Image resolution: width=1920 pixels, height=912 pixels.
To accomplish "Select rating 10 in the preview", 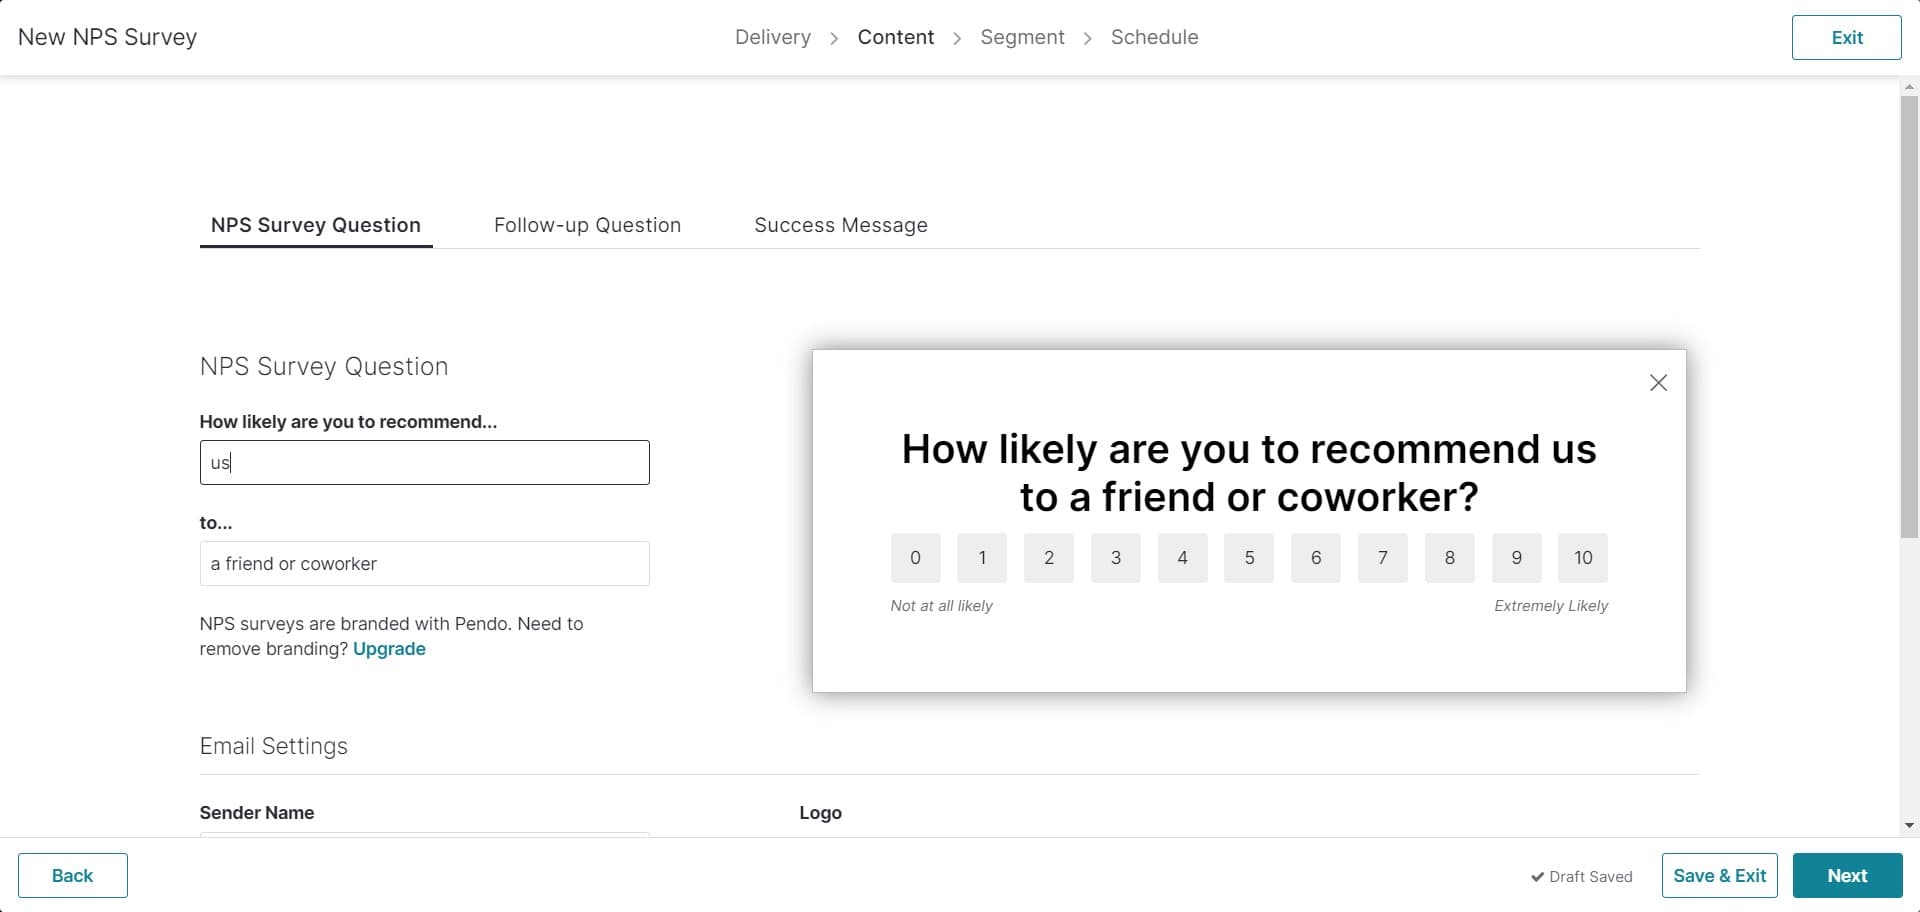I will [x=1583, y=557].
